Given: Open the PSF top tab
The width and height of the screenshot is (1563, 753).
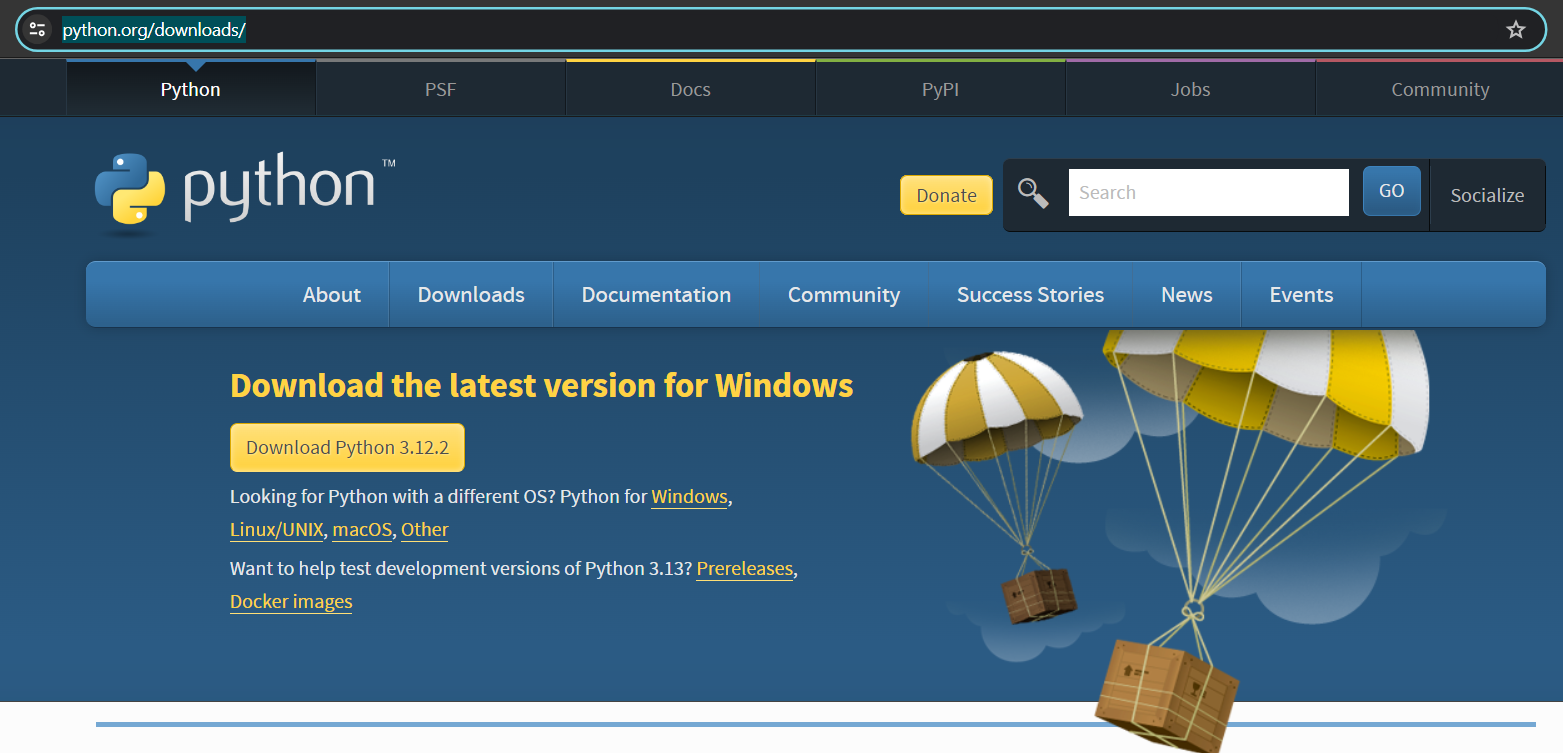Looking at the screenshot, I should 441,89.
